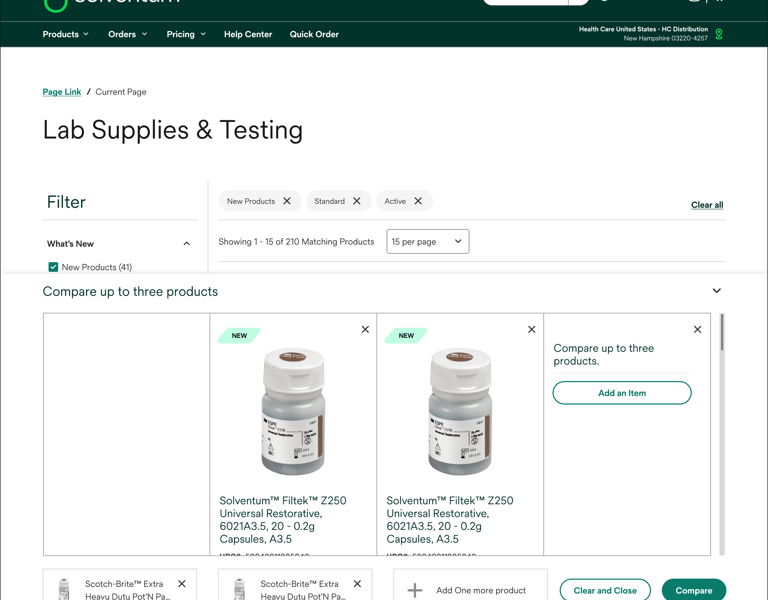768x600 pixels.
Task: Click the Add an Item button
Action: tap(622, 393)
